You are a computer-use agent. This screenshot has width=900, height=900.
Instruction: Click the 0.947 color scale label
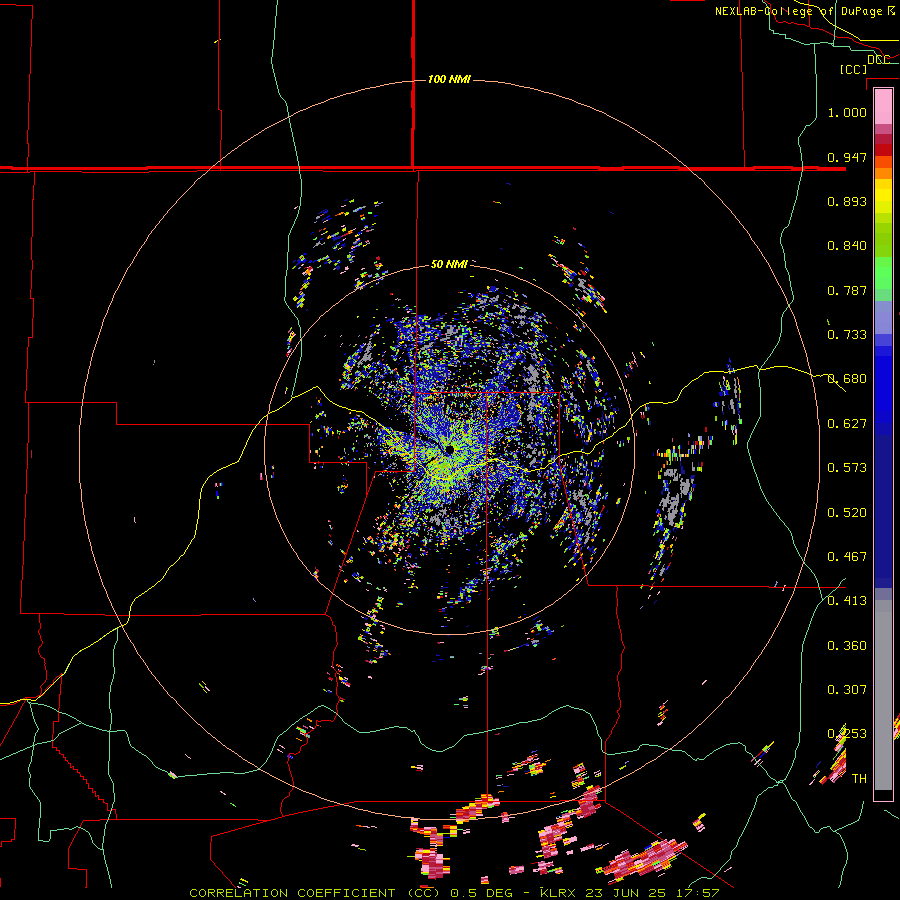pyautogui.click(x=847, y=157)
